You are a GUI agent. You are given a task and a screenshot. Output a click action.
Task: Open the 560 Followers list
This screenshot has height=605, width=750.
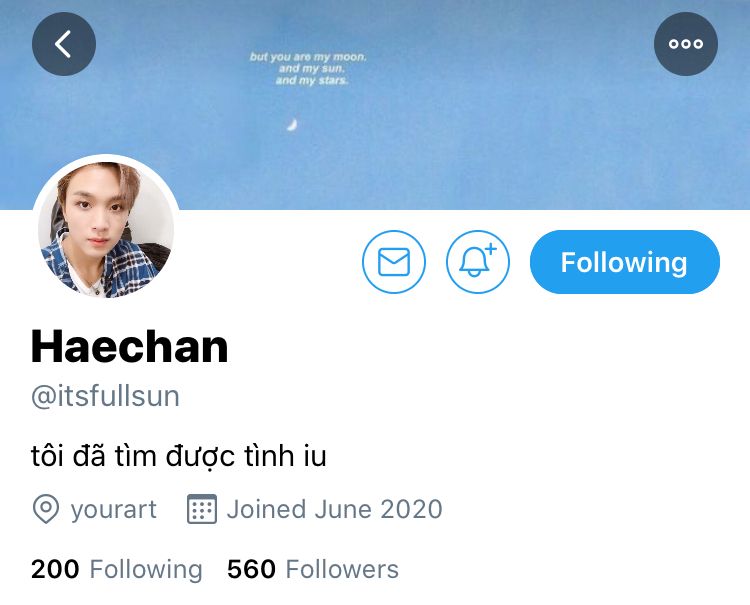313,569
